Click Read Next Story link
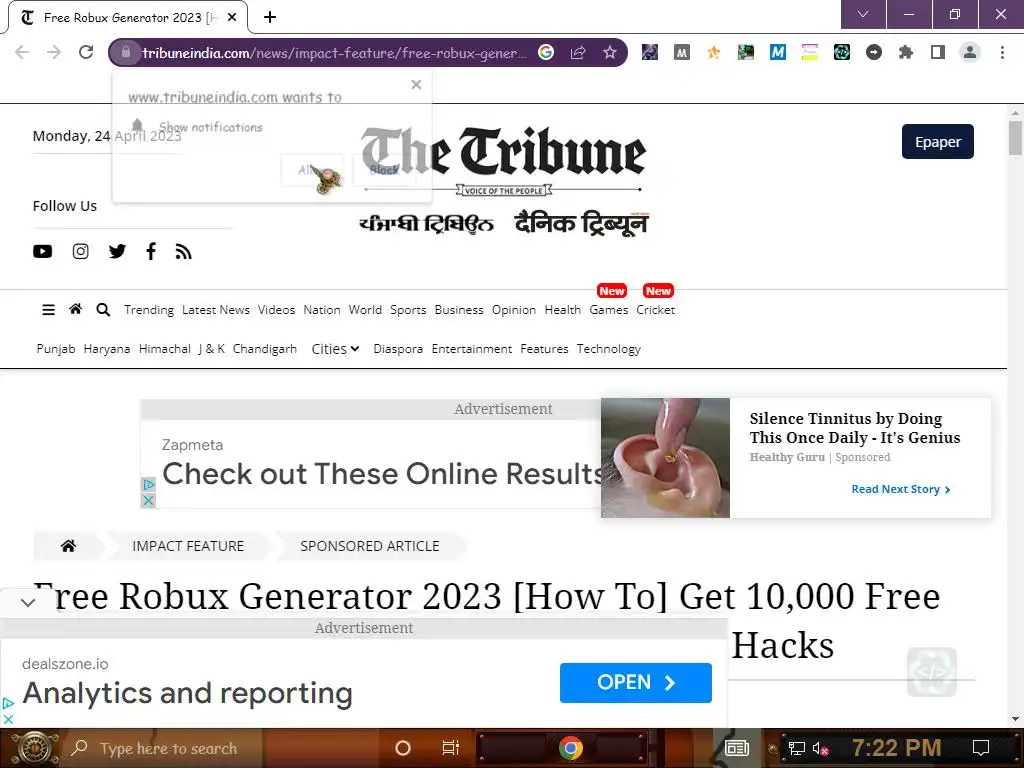 pos(901,489)
